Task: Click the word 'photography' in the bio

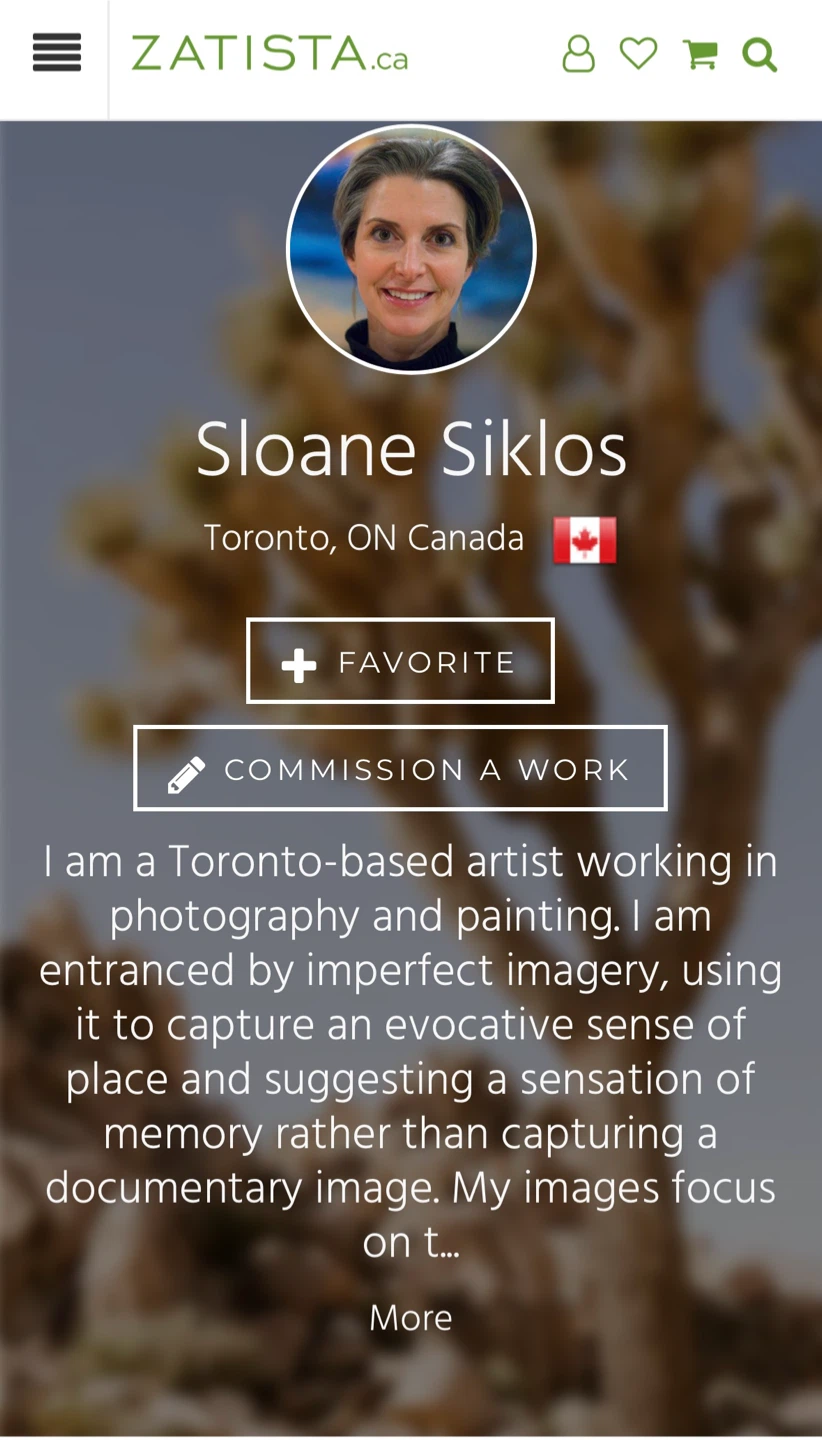Action: 234,917
